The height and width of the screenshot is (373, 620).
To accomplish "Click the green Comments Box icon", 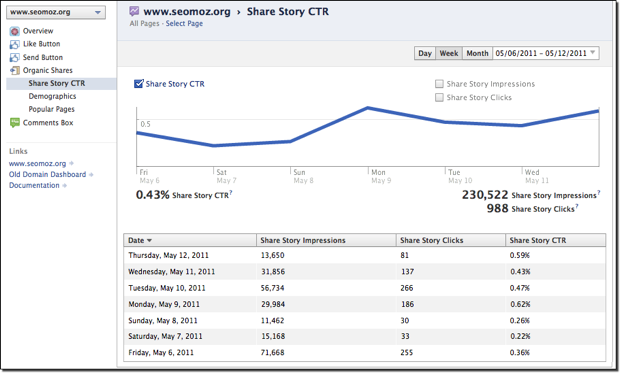I will (15, 123).
